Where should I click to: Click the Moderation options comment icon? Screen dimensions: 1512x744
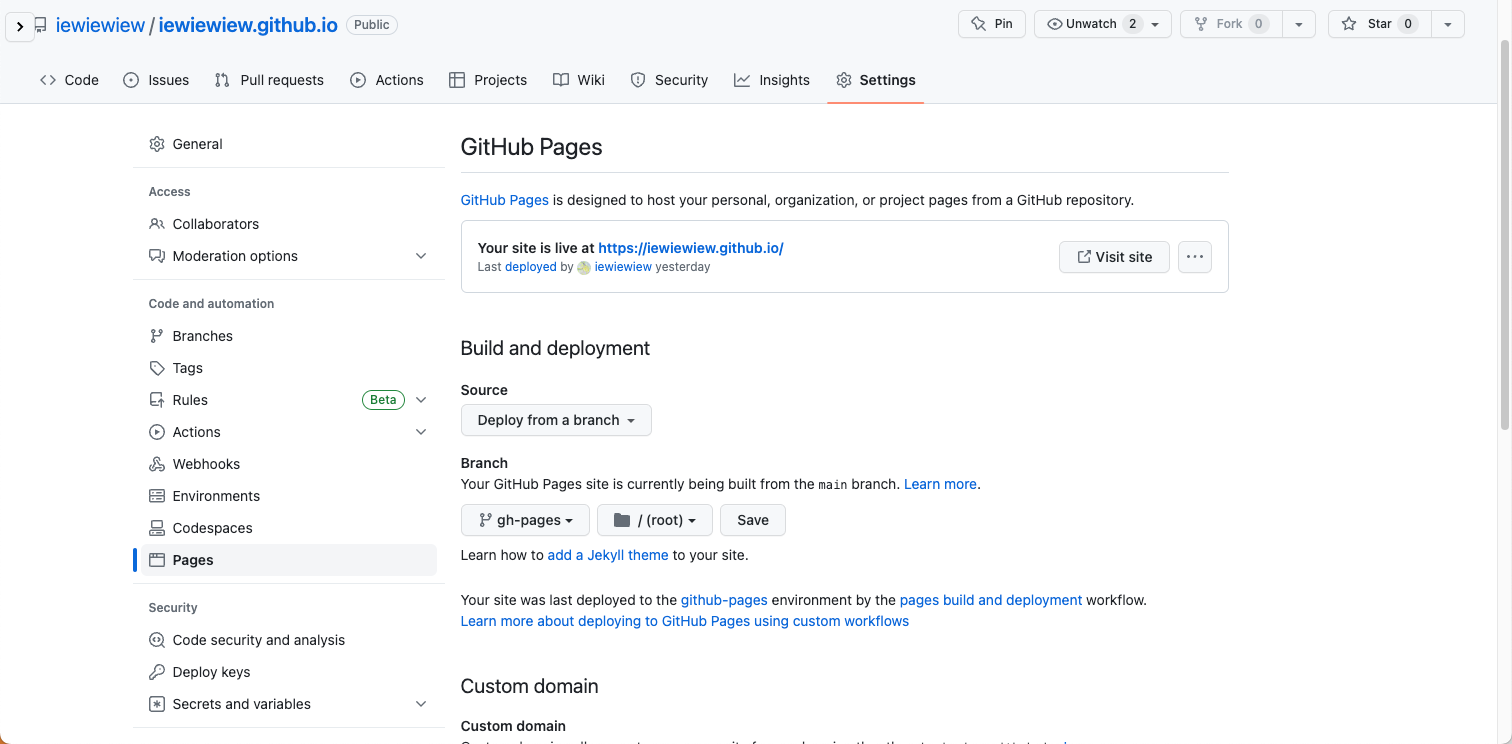[157, 256]
